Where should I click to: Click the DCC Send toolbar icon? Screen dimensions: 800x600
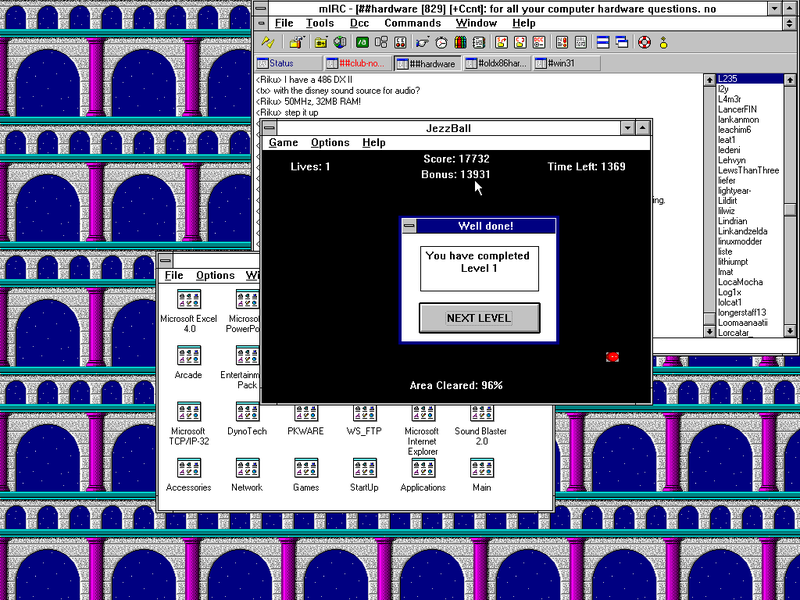point(502,43)
